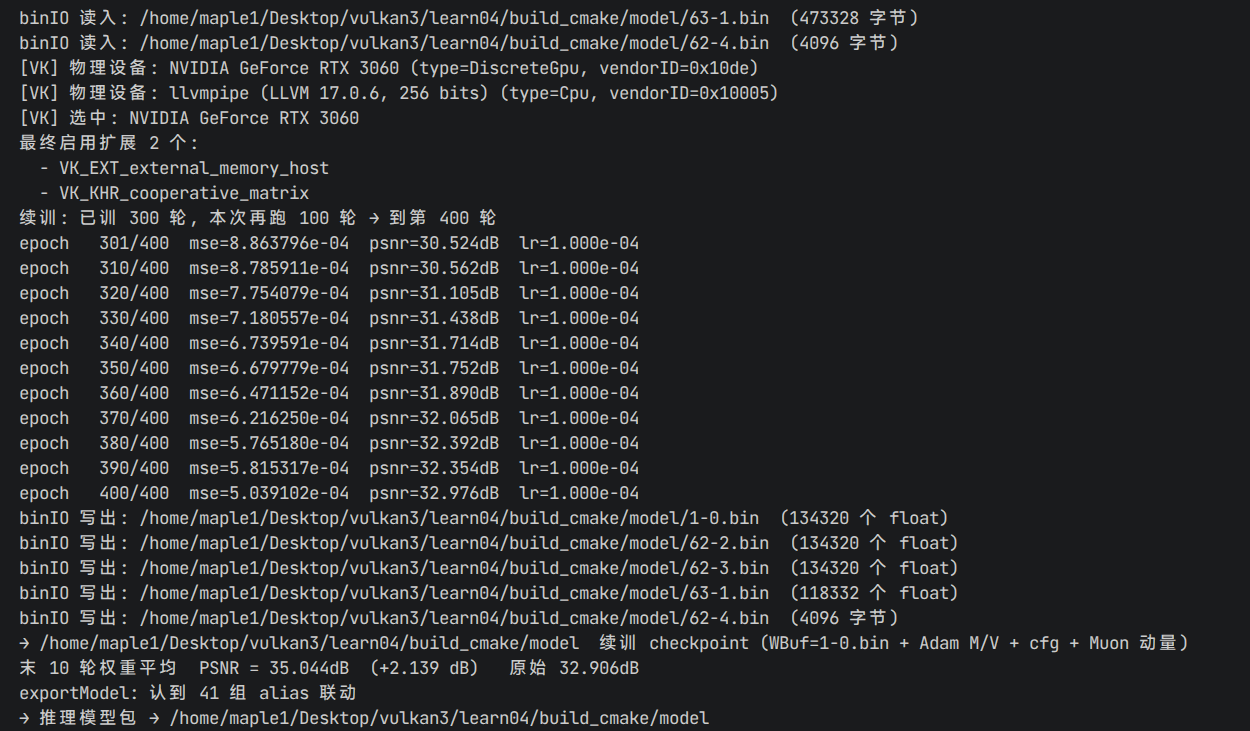1250x731 pixels.
Task: Open the written model/1-0.bin file path
Action: coord(449,518)
